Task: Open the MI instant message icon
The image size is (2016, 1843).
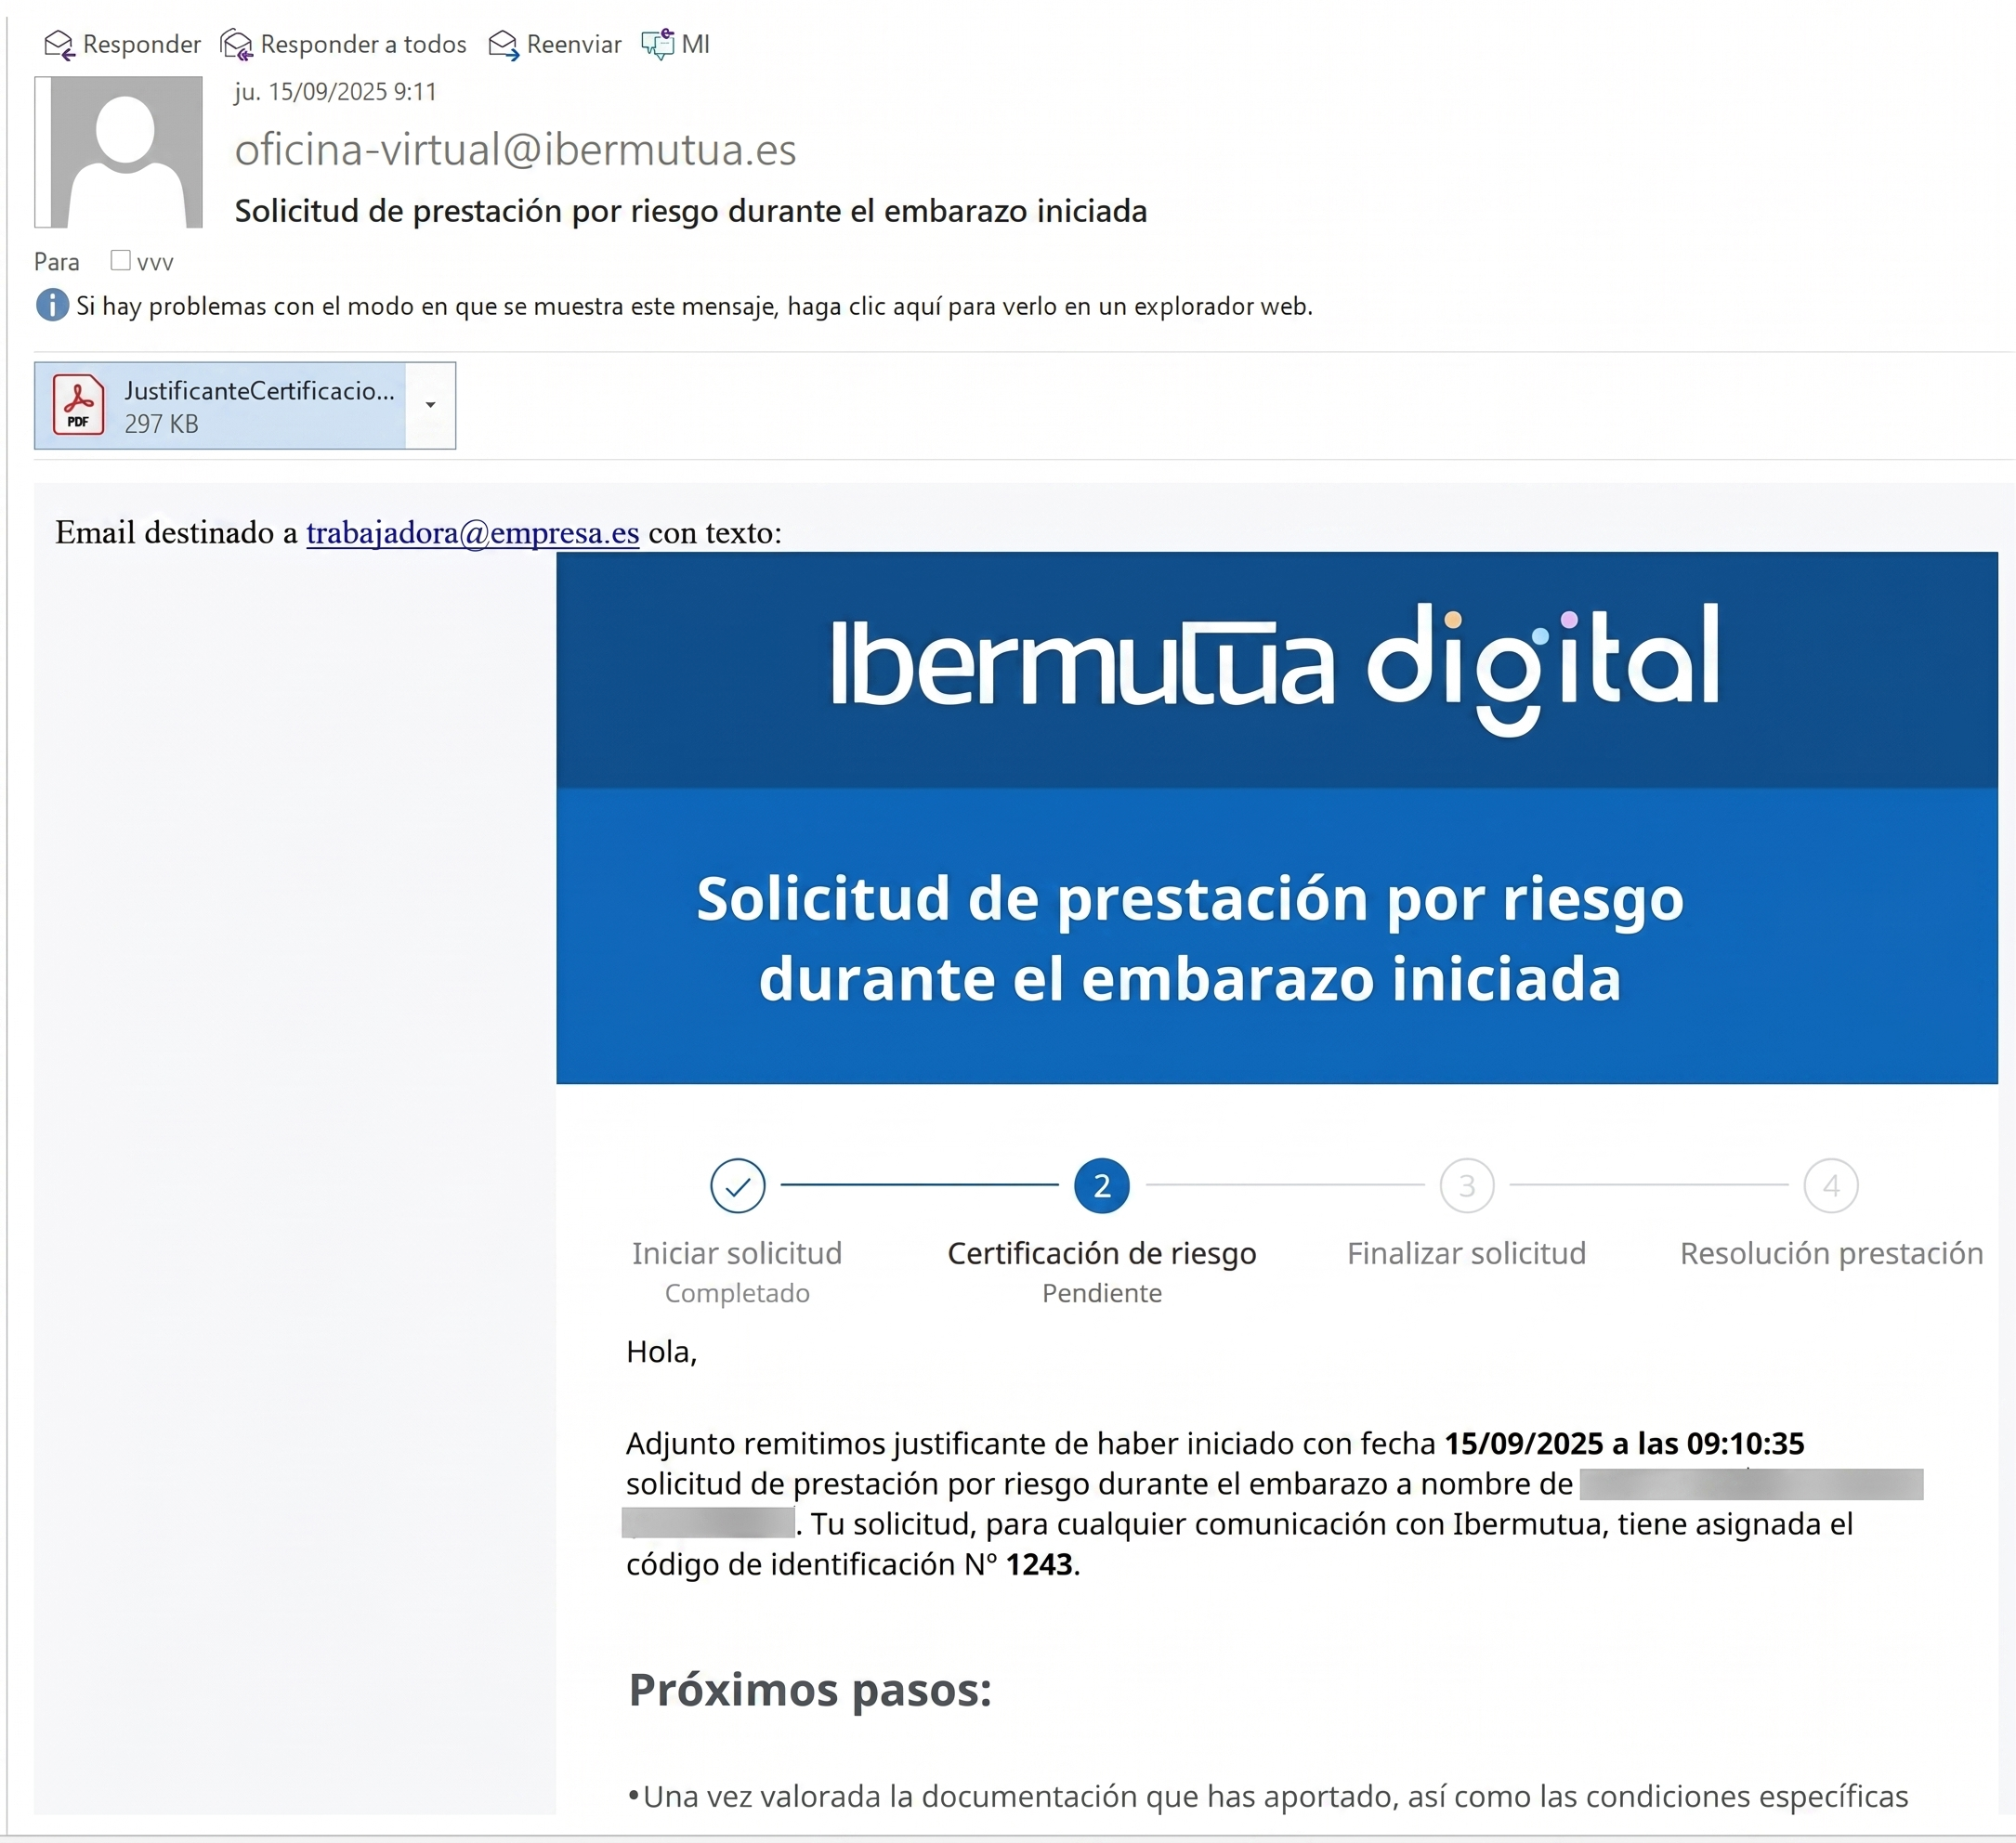Action: point(659,44)
